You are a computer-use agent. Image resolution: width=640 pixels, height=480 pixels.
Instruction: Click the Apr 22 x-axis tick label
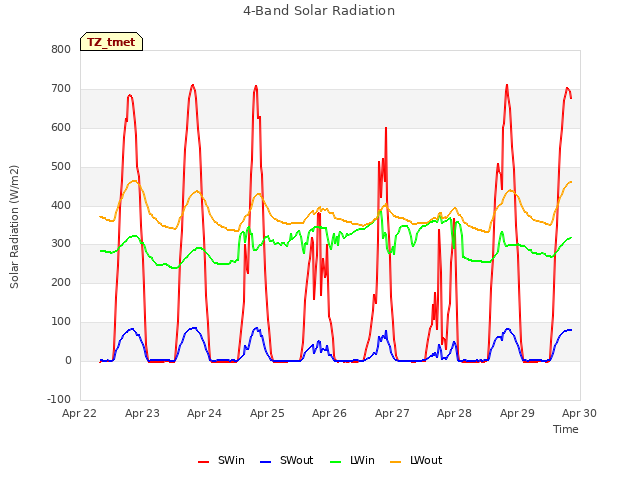pyautogui.click(x=80, y=413)
